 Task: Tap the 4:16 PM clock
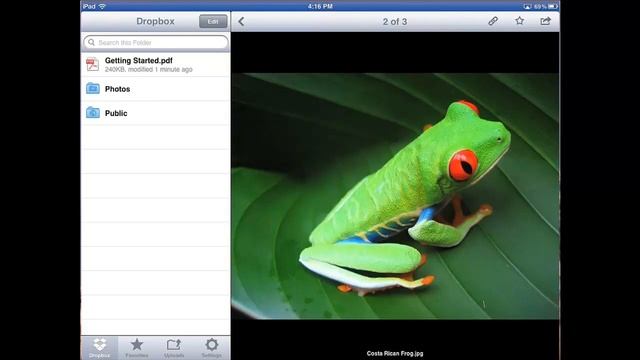point(320,6)
